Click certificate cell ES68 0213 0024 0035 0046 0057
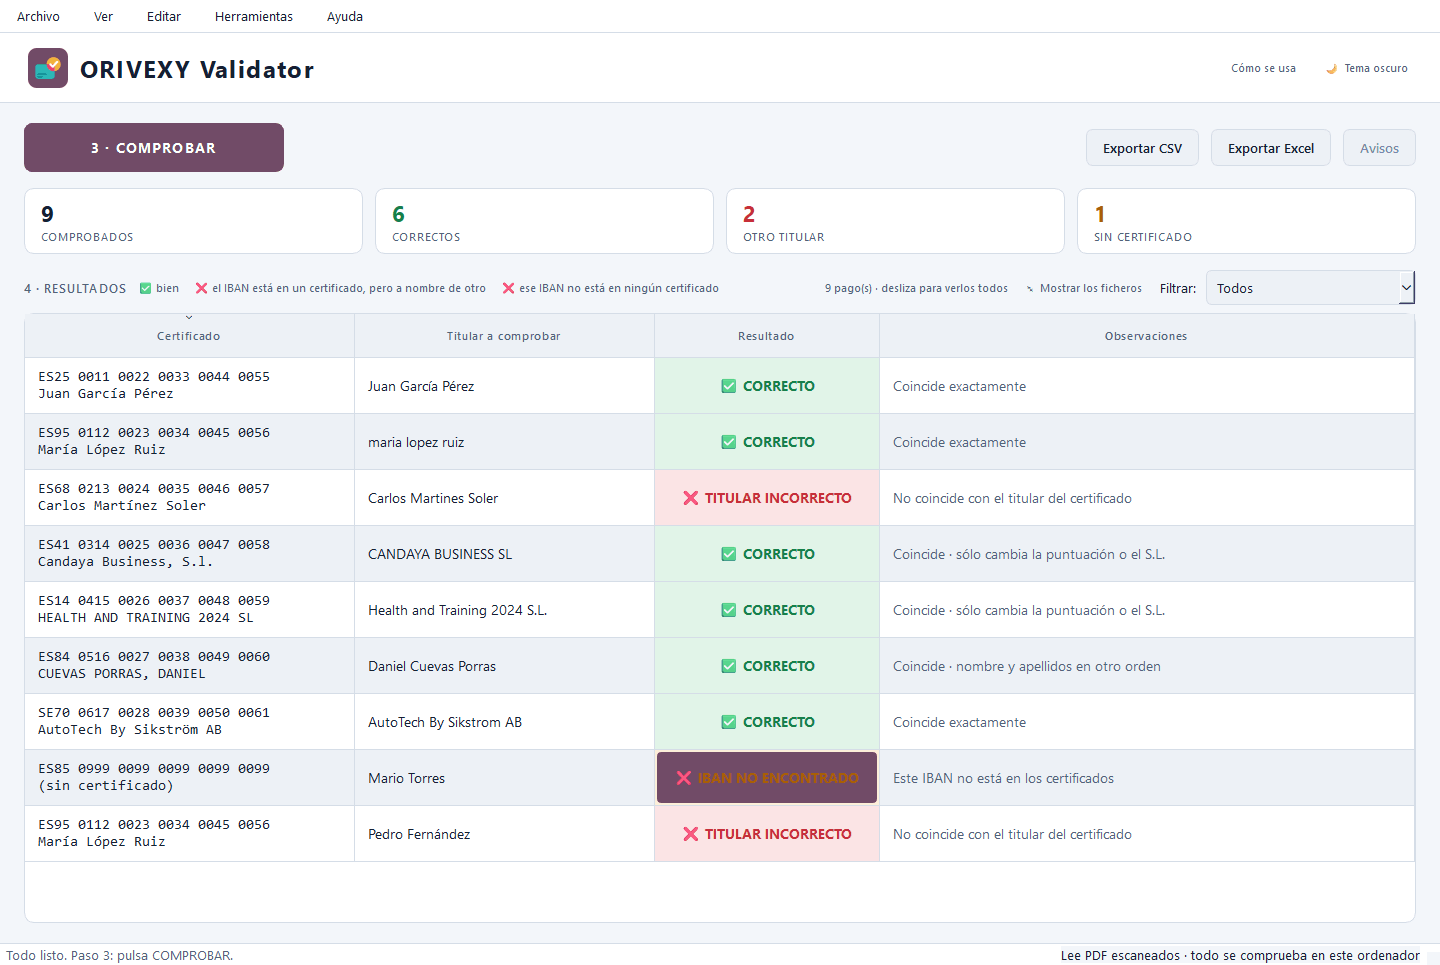The height and width of the screenshot is (965, 1440). pyautogui.click(x=189, y=498)
